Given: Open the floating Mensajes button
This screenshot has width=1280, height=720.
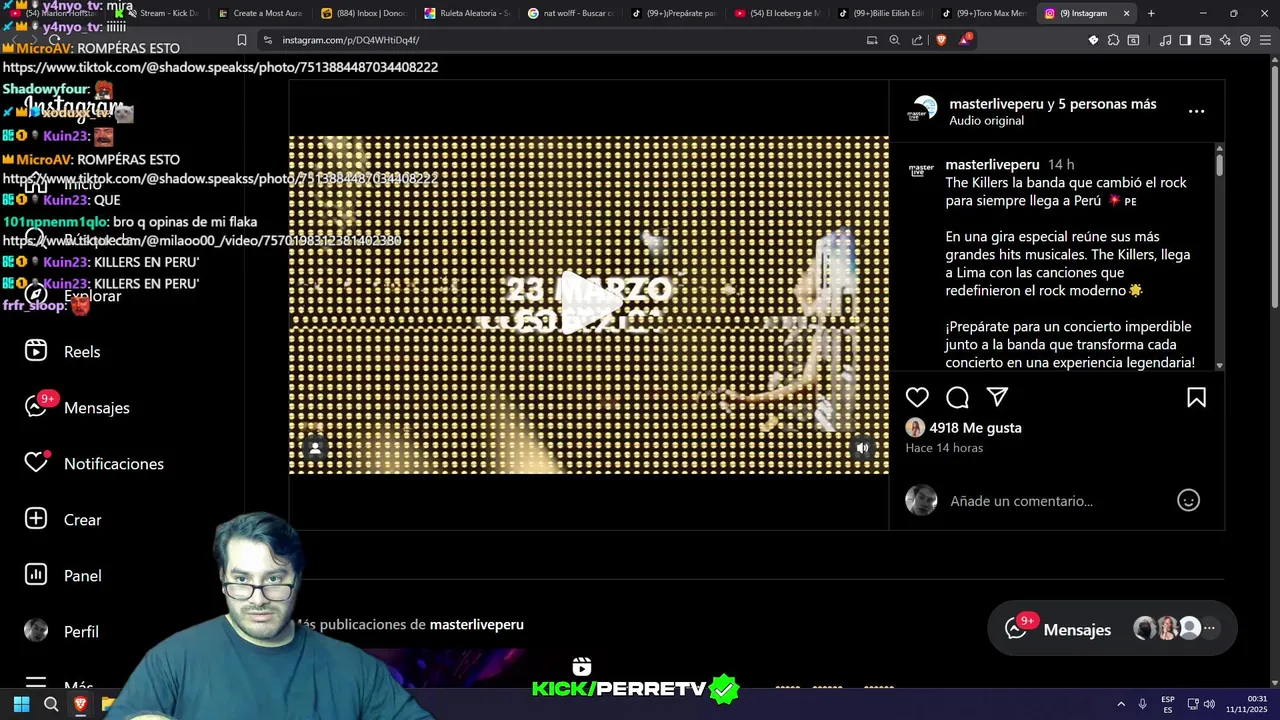Looking at the screenshot, I should pos(1111,629).
